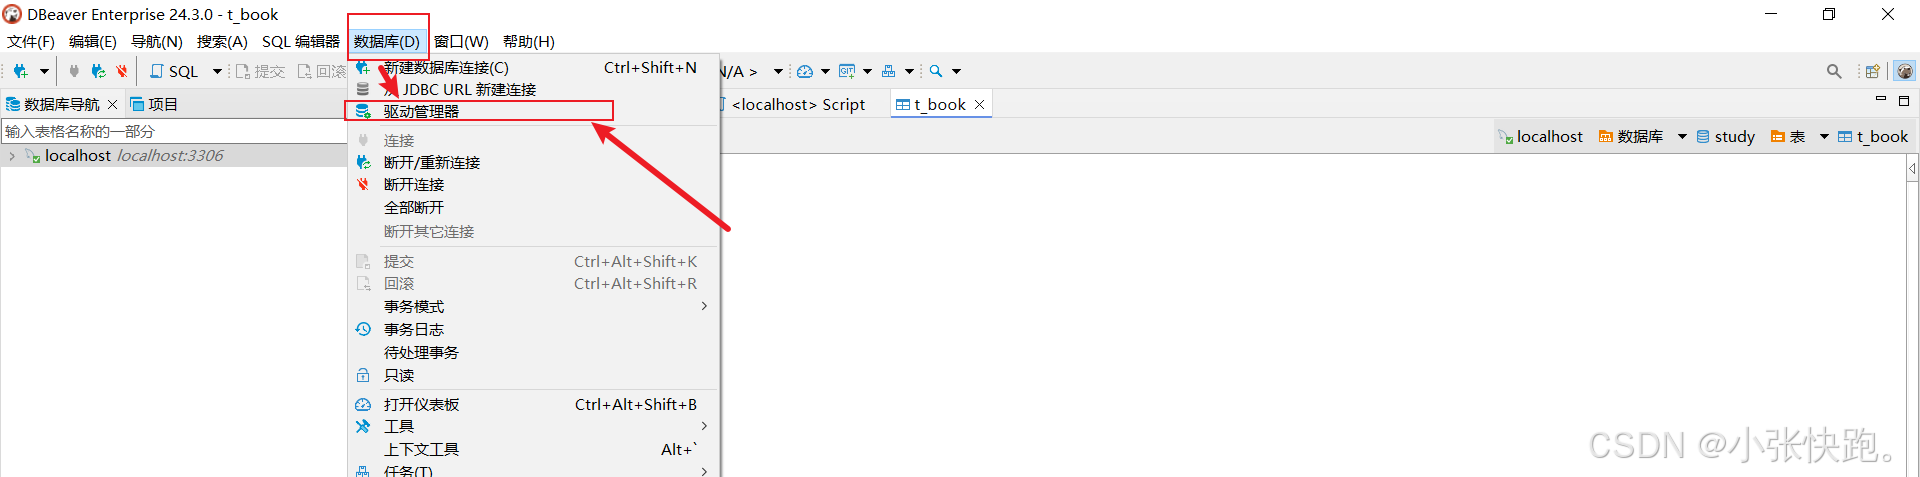Choose 驱动管理器 from the menu
The height and width of the screenshot is (477, 1920).
(x=533, y=111)
